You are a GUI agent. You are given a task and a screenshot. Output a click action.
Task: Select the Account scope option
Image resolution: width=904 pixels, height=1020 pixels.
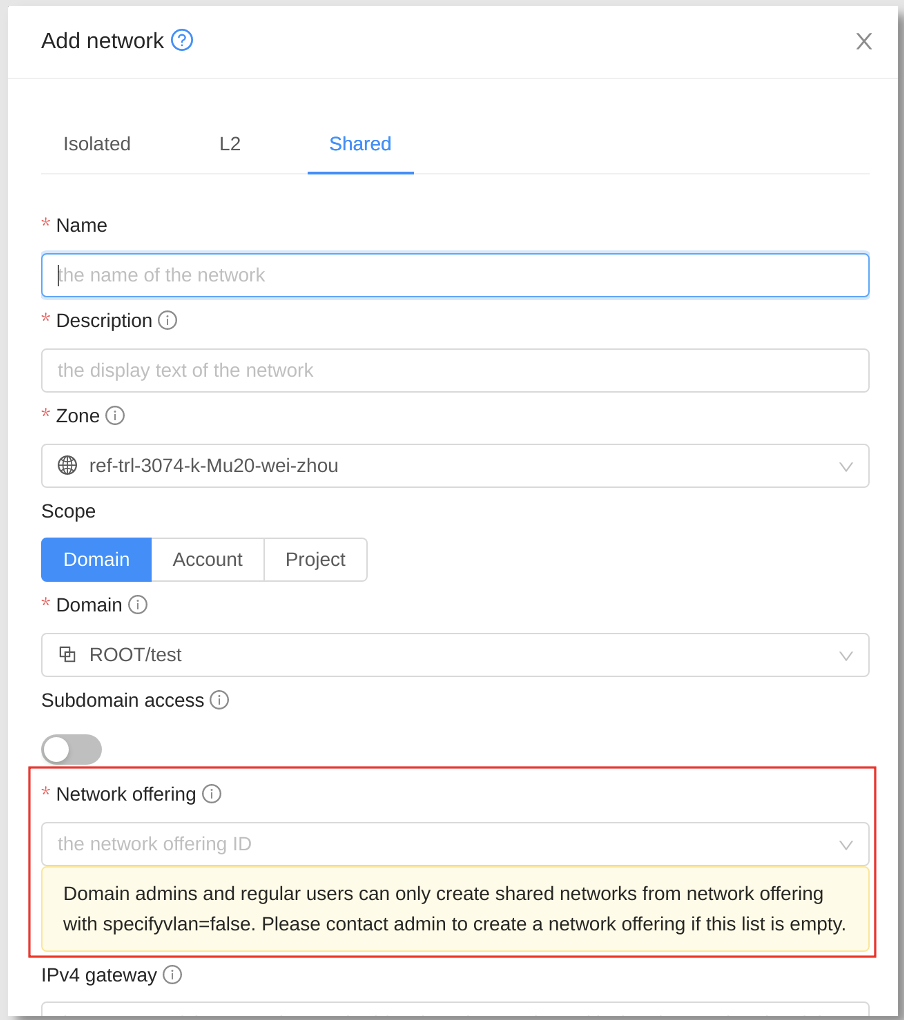[207, 559]
